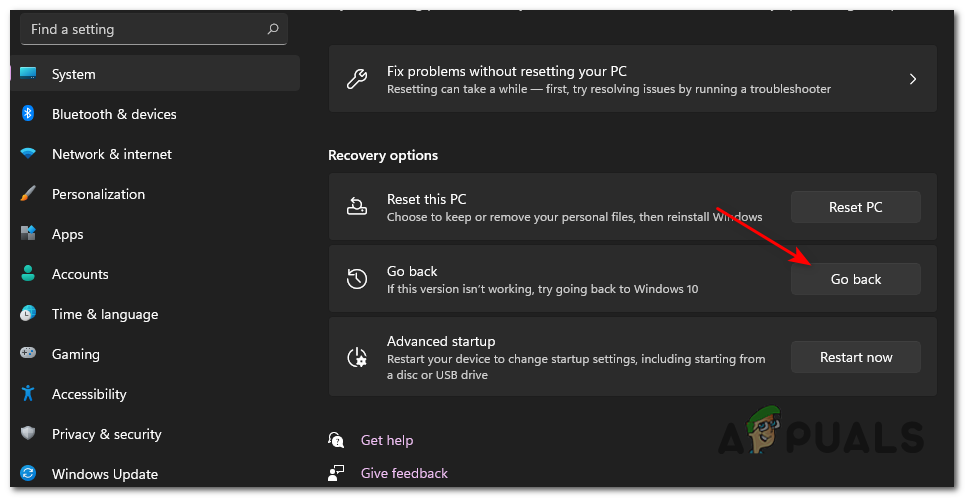This screenshot has height=498, width=965.
Task: Open the Give feedback link
Action: coord(404,473)
